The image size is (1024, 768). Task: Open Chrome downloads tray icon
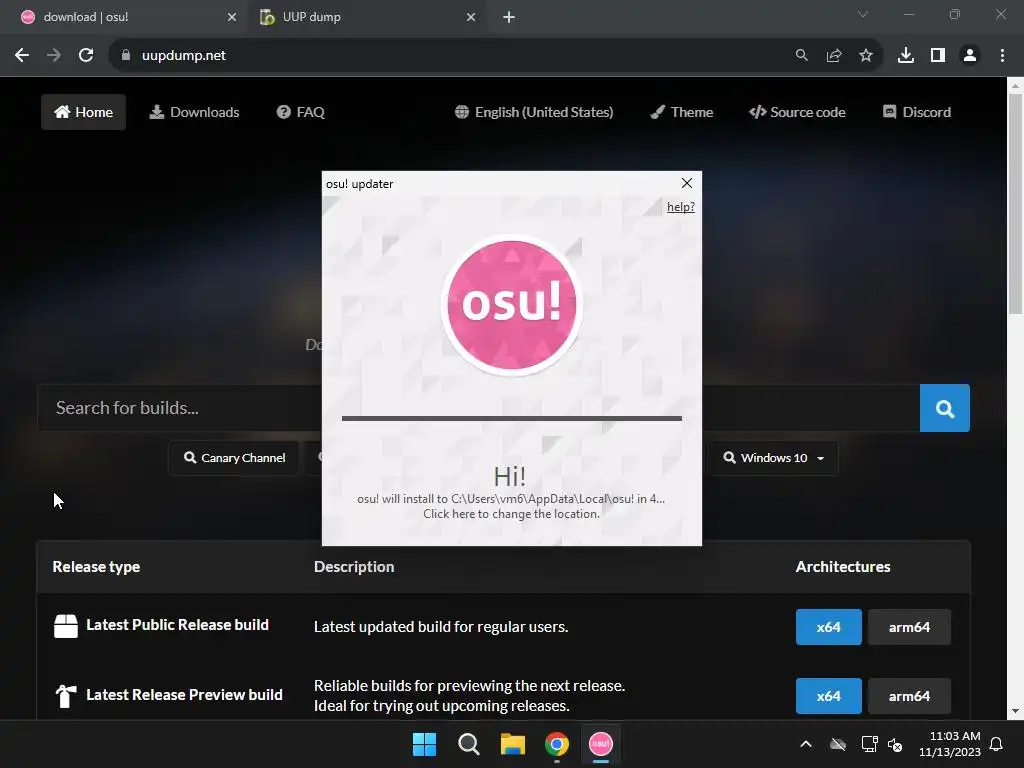point(906,56)
